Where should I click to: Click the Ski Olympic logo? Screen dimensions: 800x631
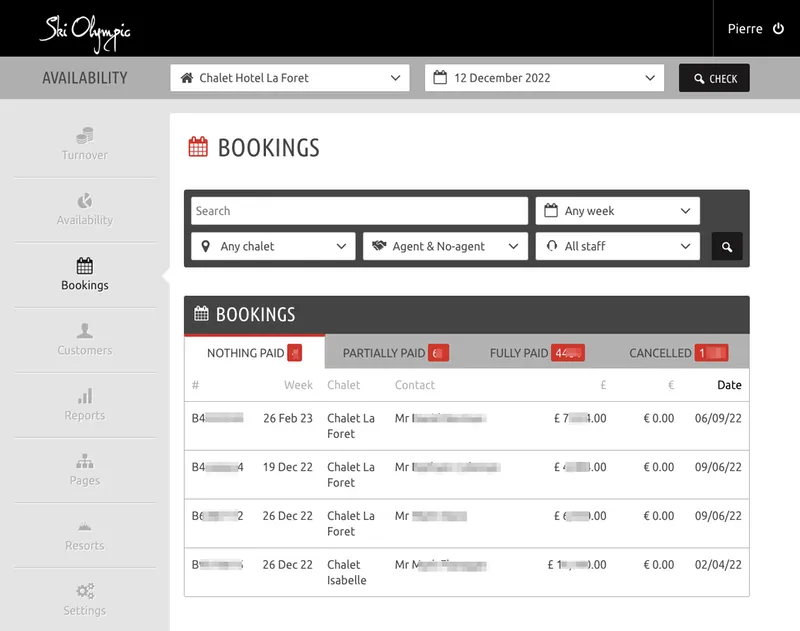click(85, 33)
